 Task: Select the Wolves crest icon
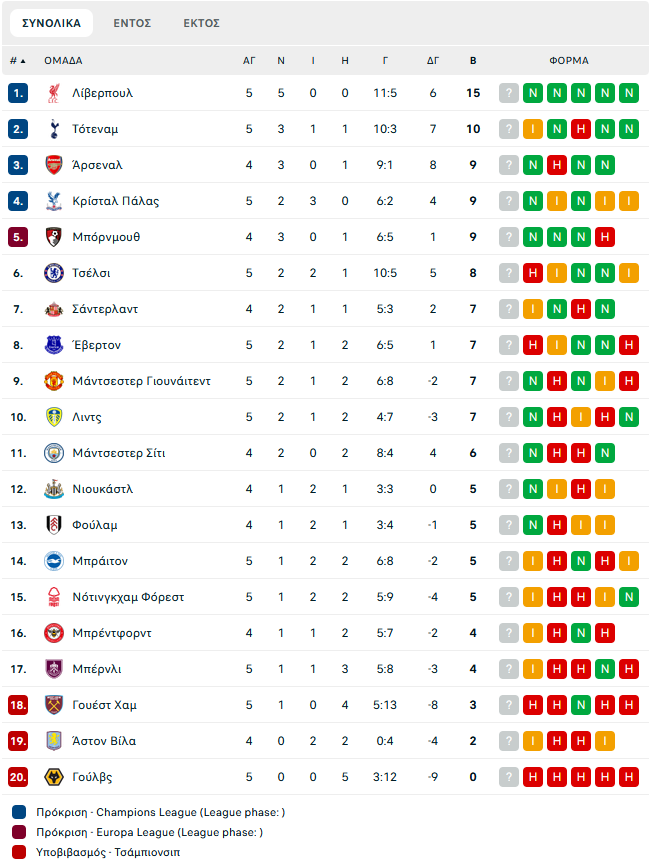[54, 777]
